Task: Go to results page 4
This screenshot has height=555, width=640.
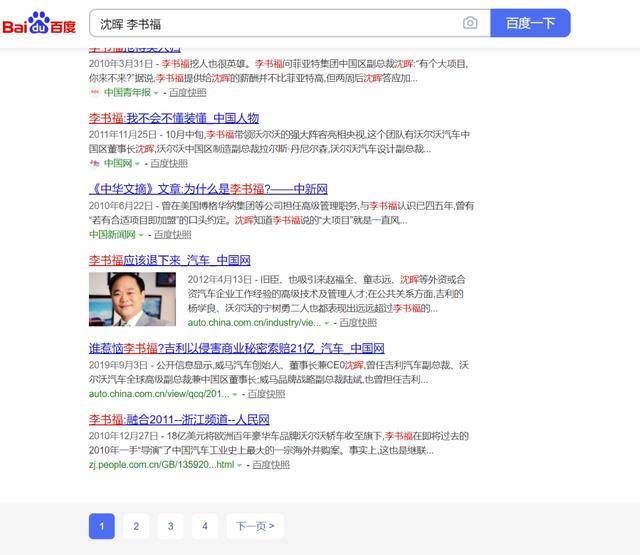Action: click(x=205, y=526)
